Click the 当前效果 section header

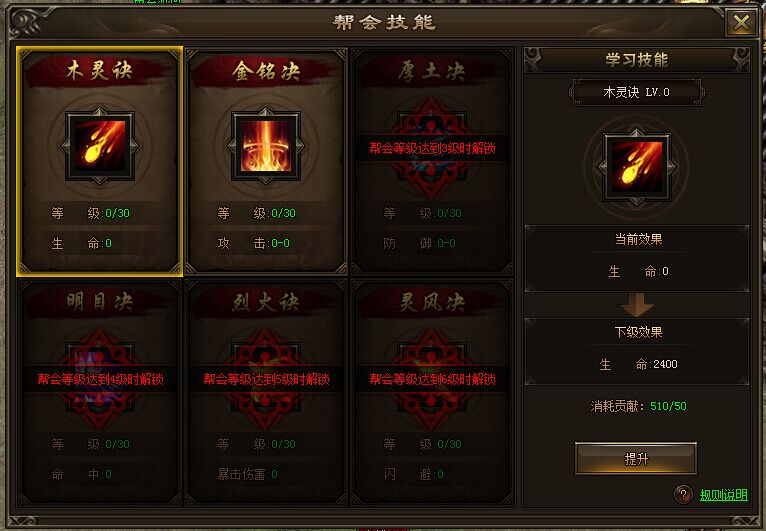[x=638, y=239]
